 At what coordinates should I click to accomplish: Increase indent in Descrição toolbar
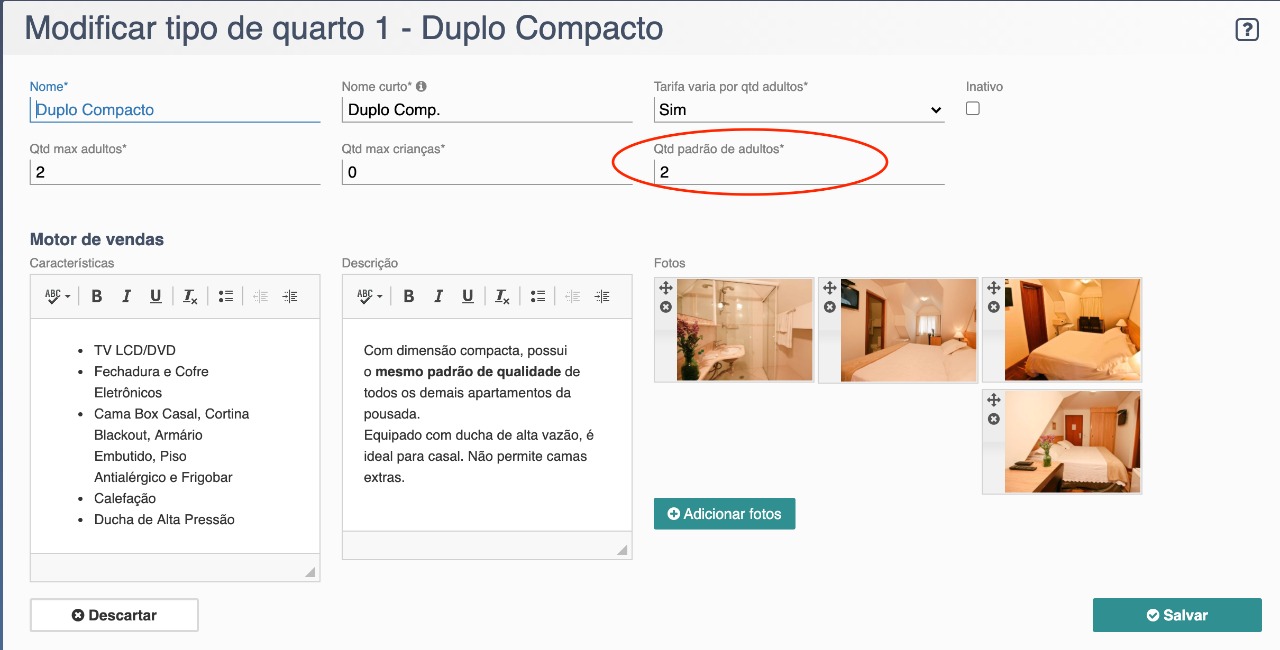pos(601,296)
